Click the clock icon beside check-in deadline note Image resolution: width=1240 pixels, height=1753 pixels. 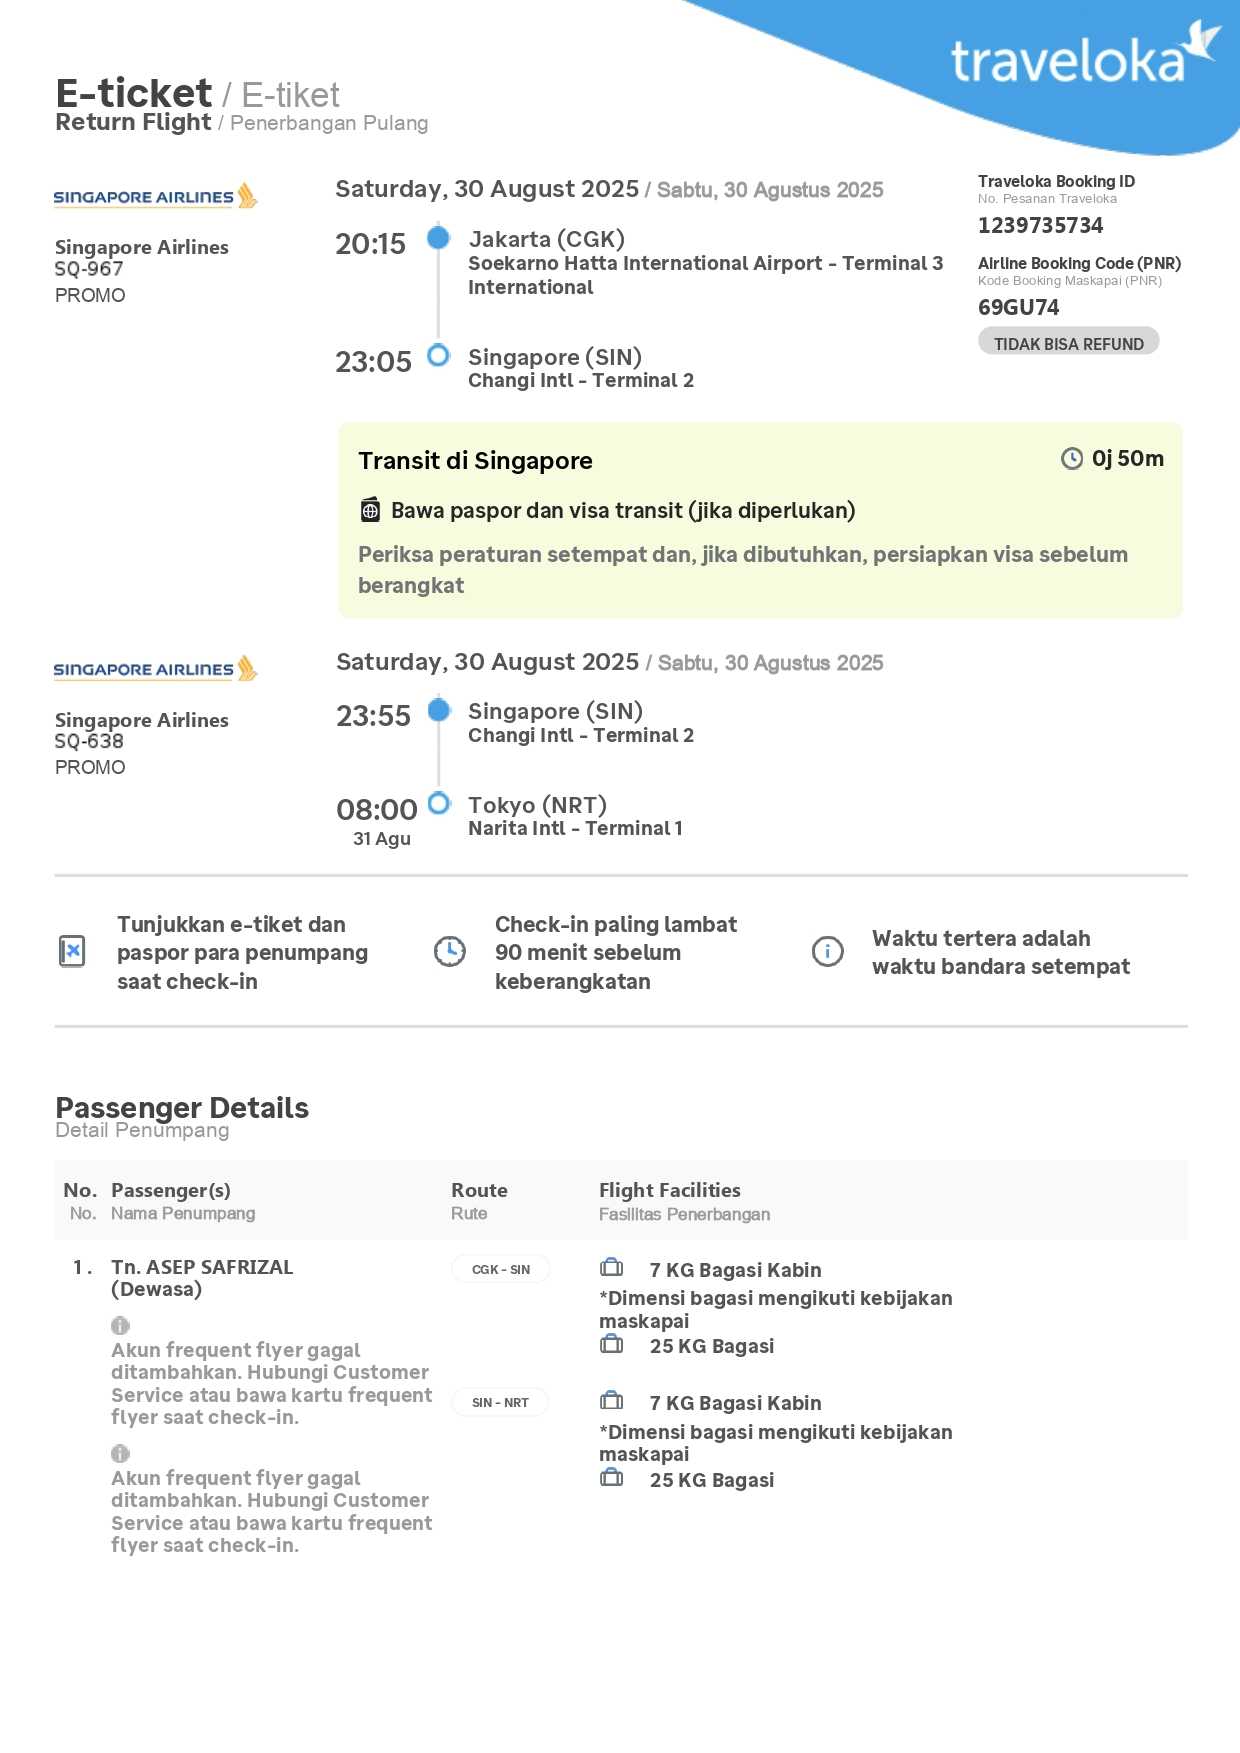pyautogui.click(x=449, y=951)
